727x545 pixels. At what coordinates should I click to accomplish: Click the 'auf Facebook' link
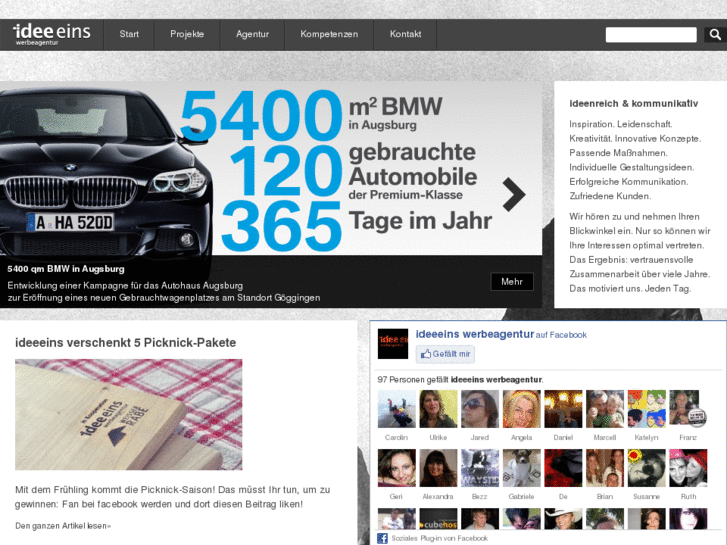[x=561, y=335]
